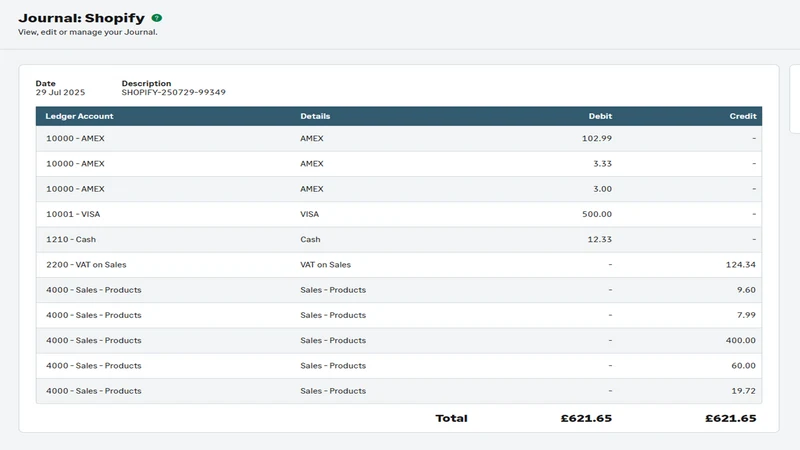The image size is (800, 450).
Task: Click the debit amount 3.33
Action: (602, 164)
